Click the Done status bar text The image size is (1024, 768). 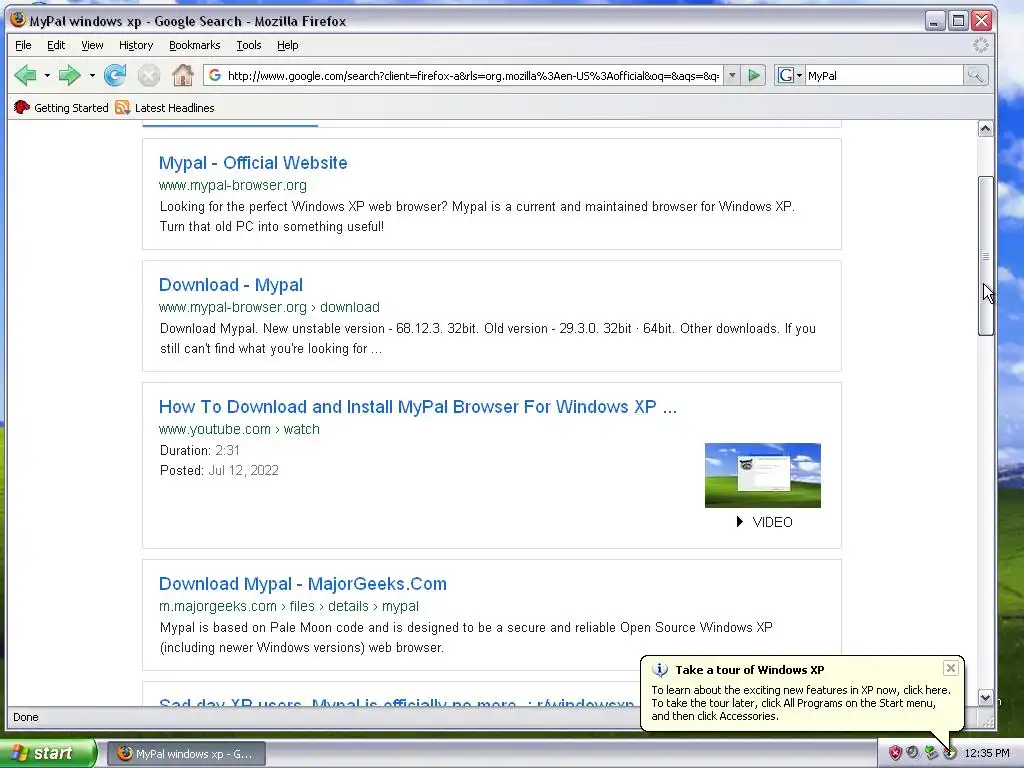[25, 717]
